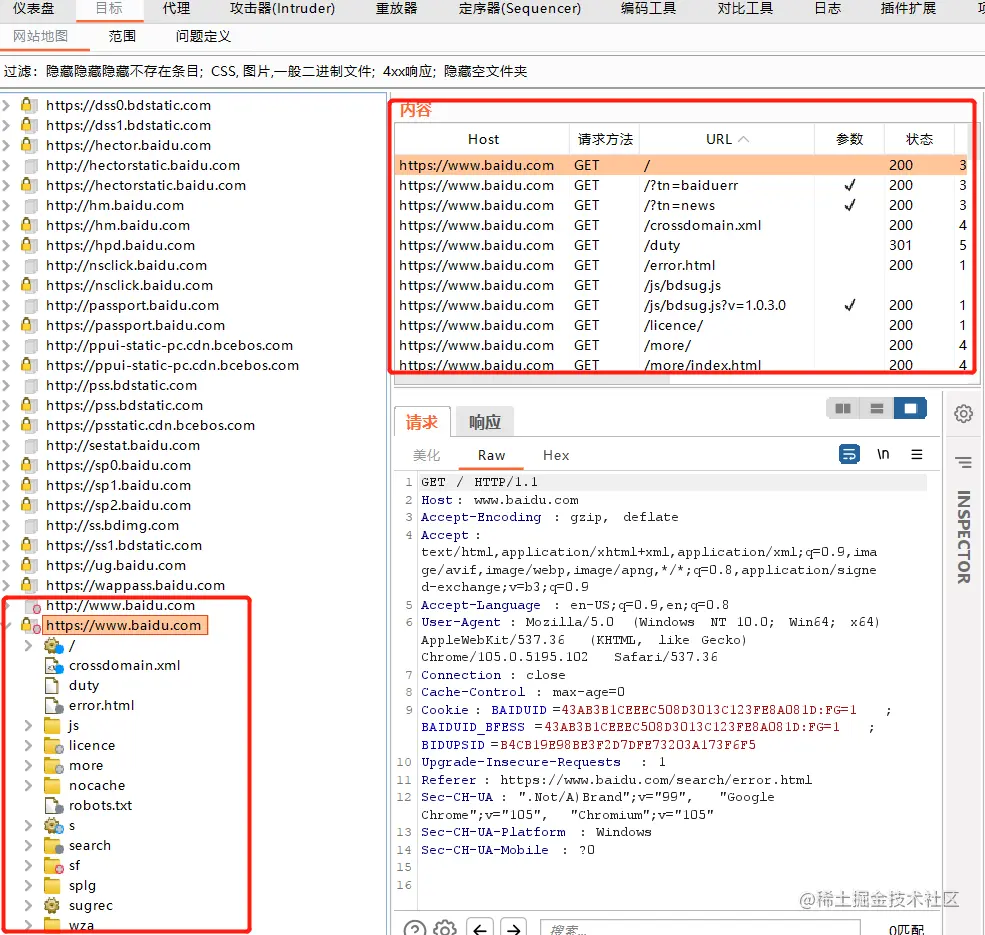
Task: Open the 代理 proxy tab
Action: click(176, 8)
